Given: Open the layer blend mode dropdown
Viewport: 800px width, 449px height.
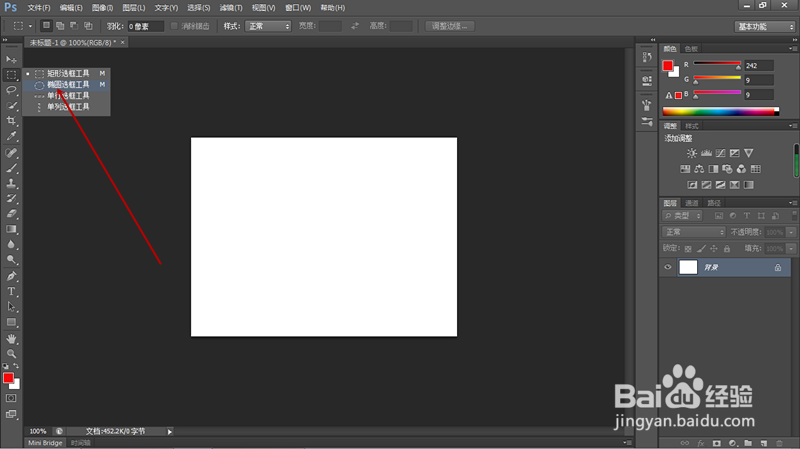Looking at the screenshot, I should pyautogui.click(x=694, y=232).
